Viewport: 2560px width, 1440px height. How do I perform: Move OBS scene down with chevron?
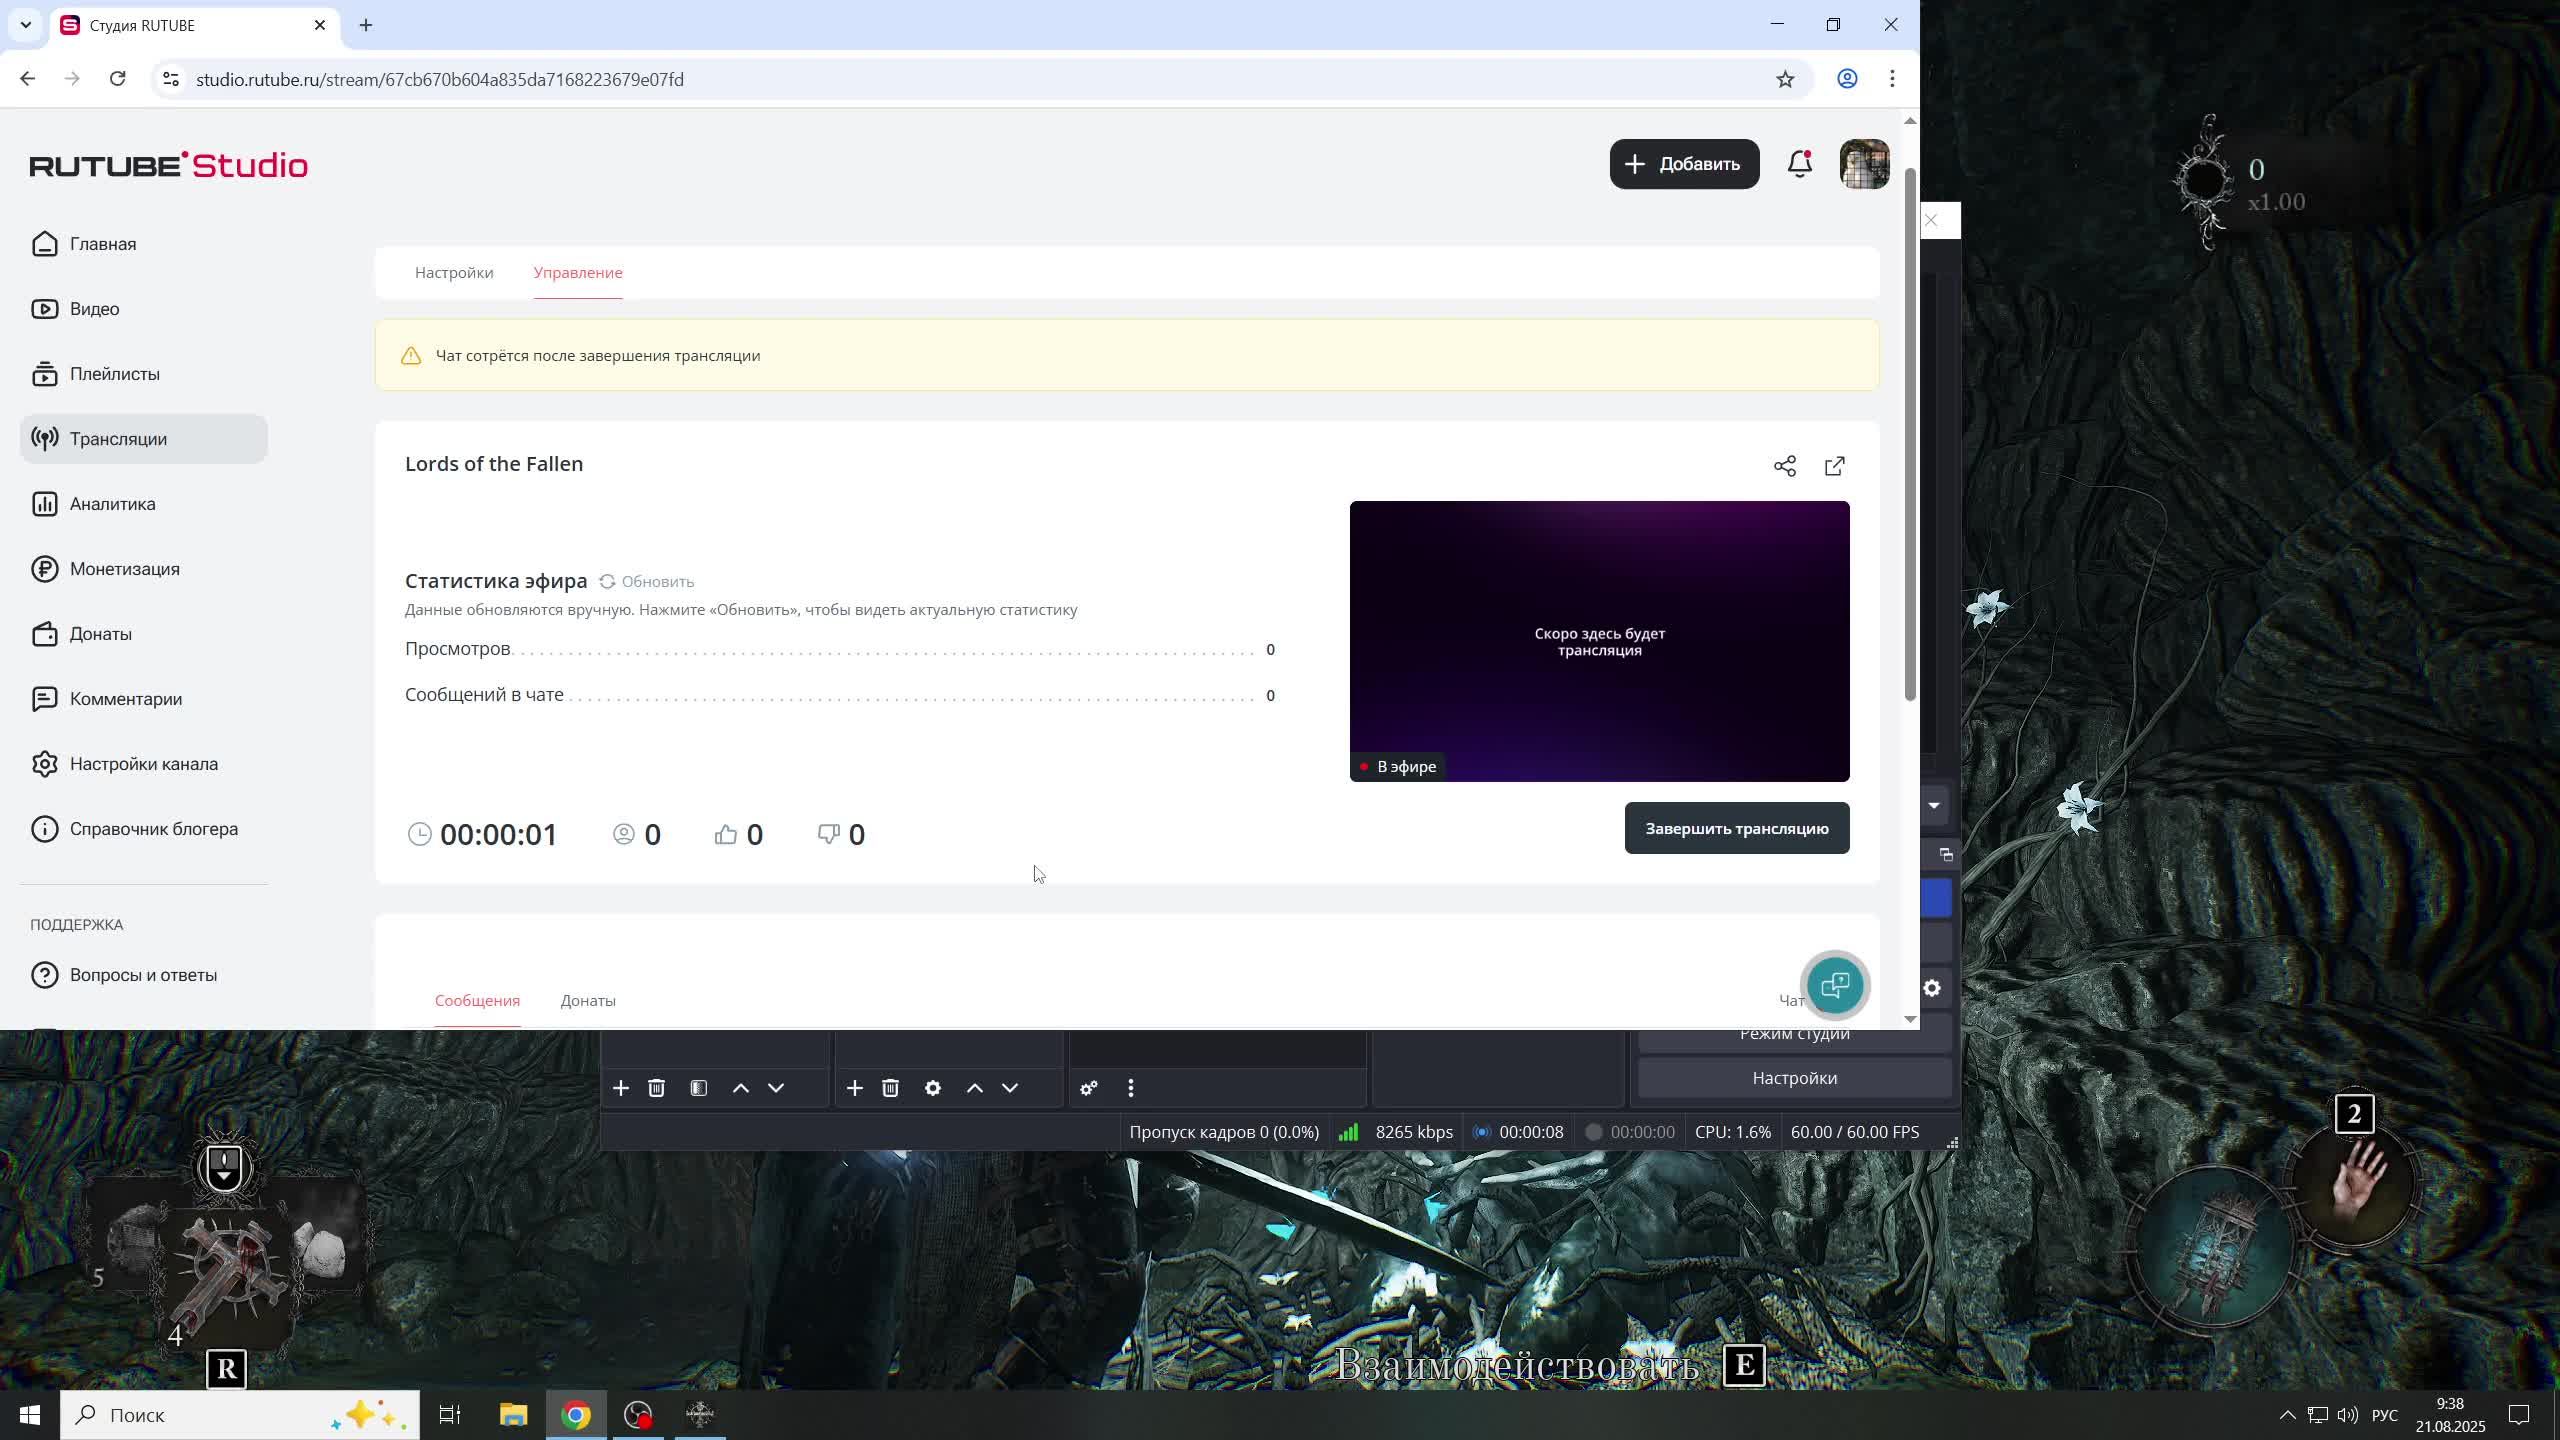(x=776, y=1088)
